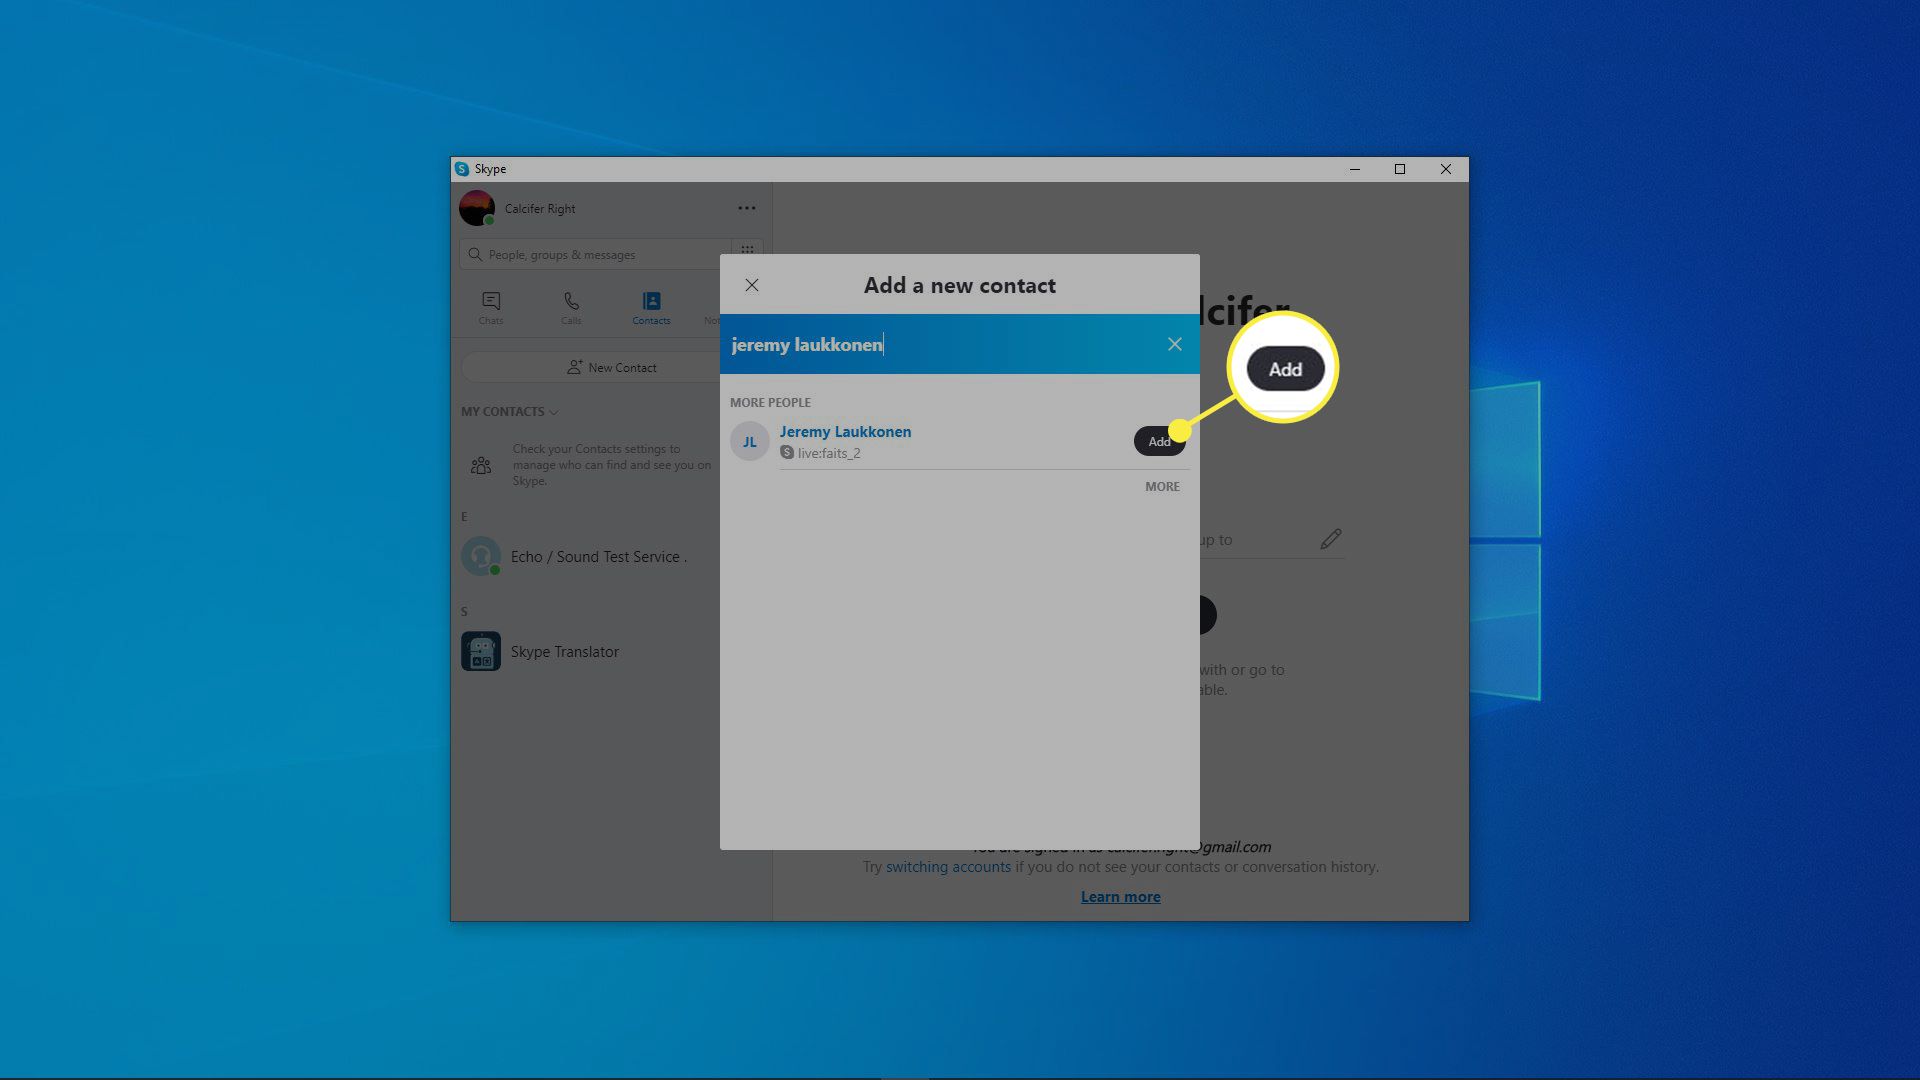Click the JL avatar thumbnail
1920x1080 pixels.
tap(750, 441)
